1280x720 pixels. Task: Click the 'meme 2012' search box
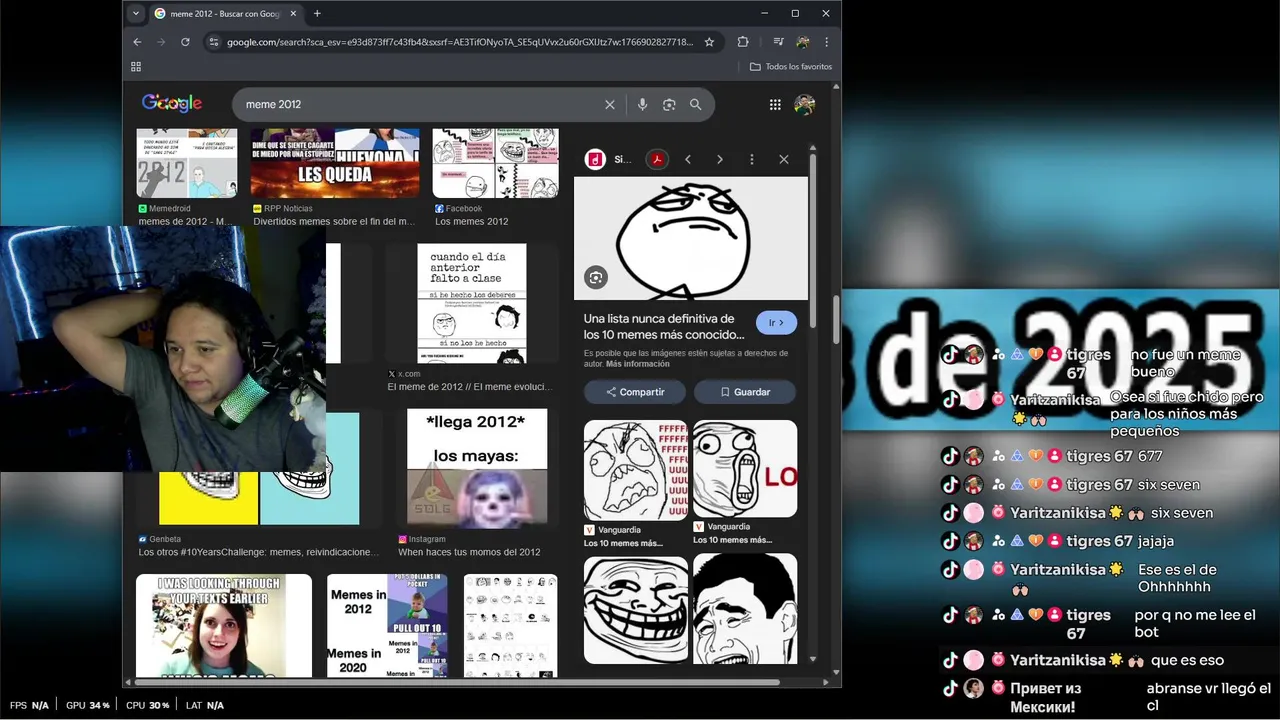click(x=420, y=104)
